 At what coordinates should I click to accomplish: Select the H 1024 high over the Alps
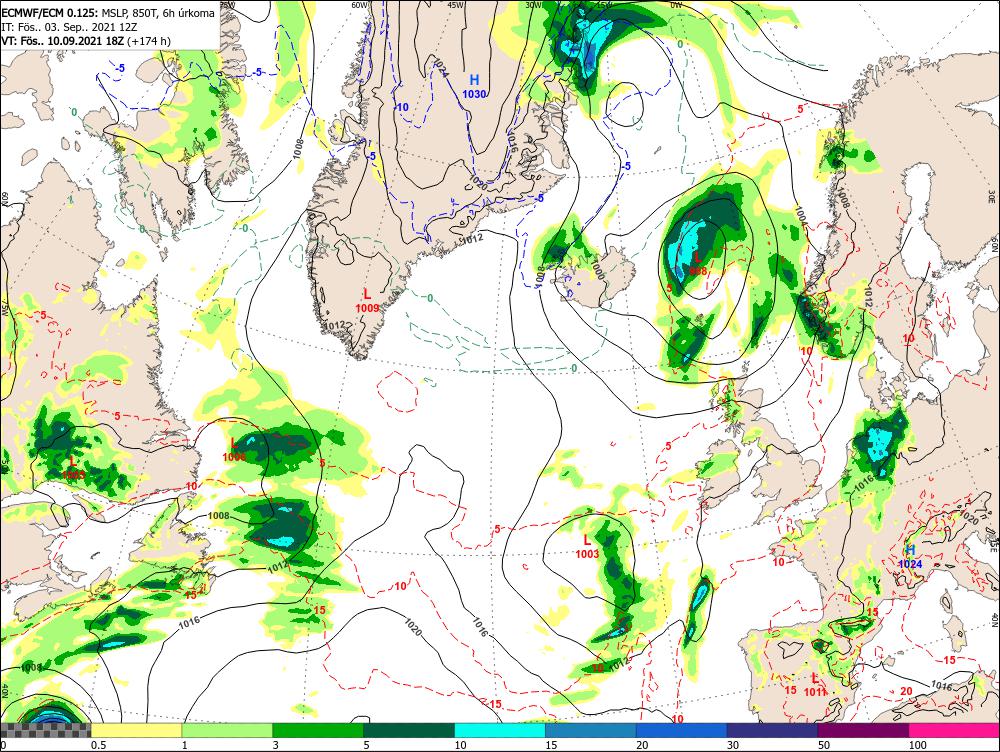point(910,556)
